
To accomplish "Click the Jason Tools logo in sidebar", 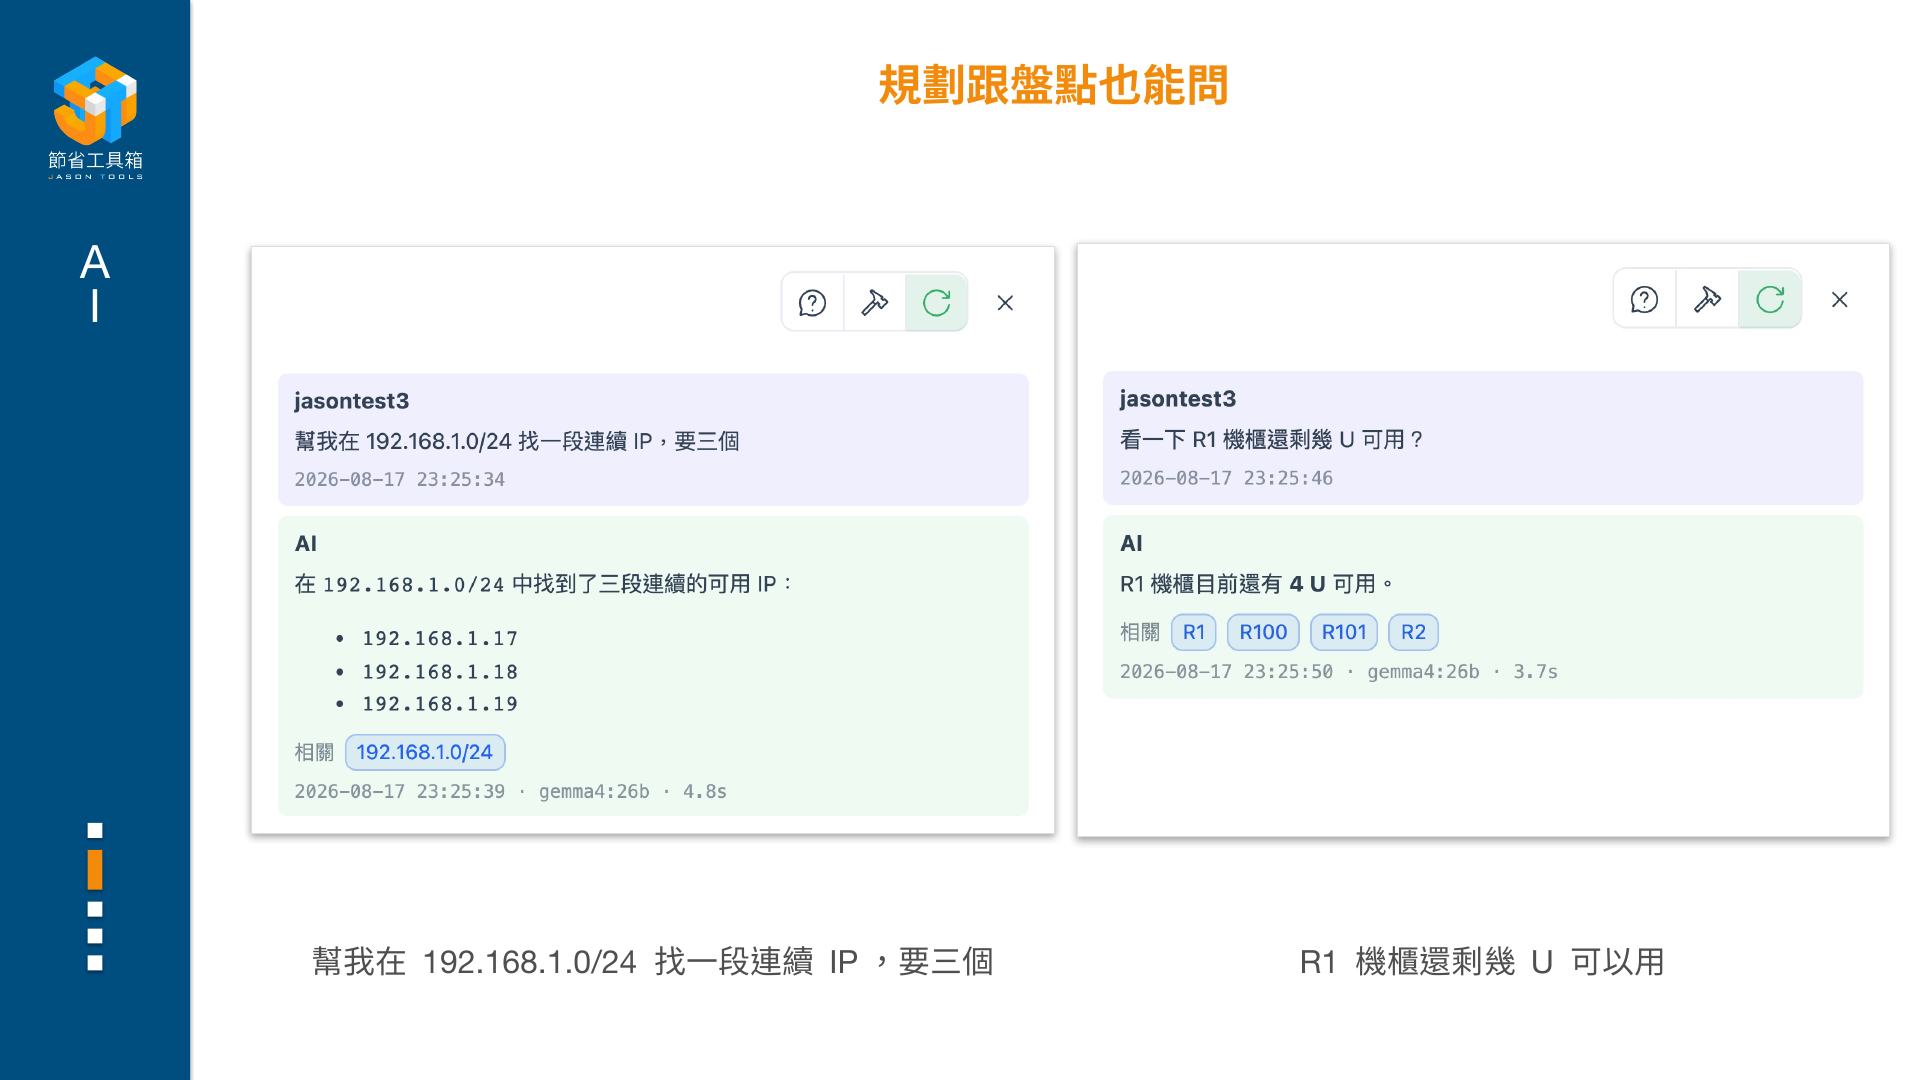I will (95, 118).
